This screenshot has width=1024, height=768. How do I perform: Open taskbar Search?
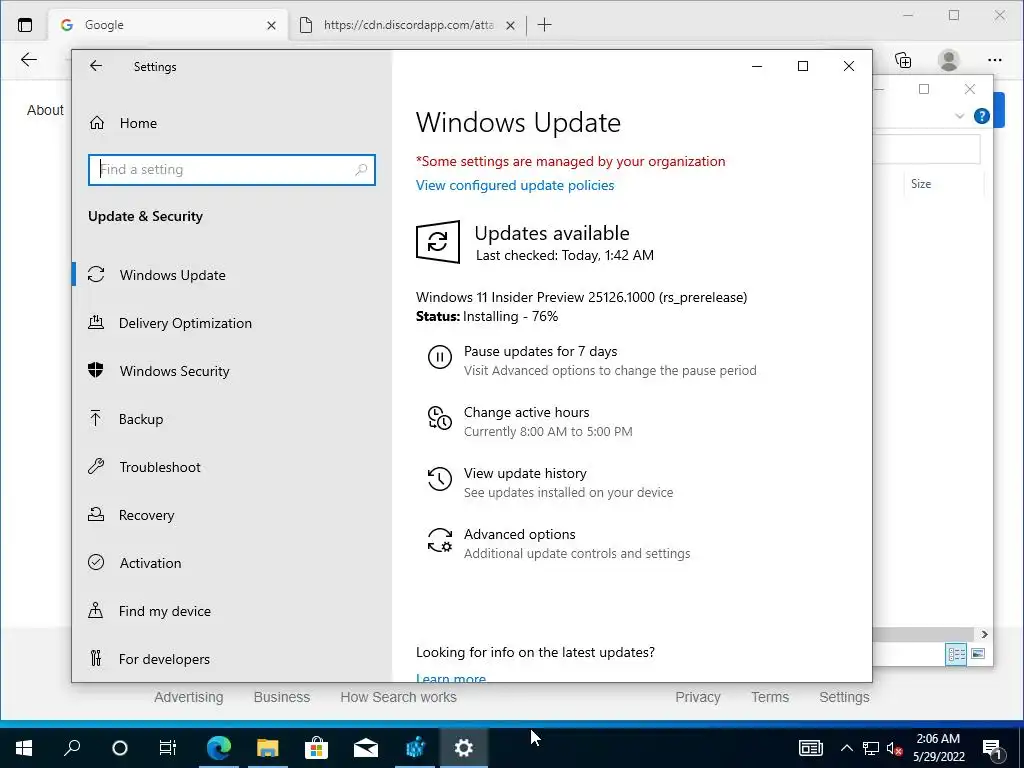(72, 748)
